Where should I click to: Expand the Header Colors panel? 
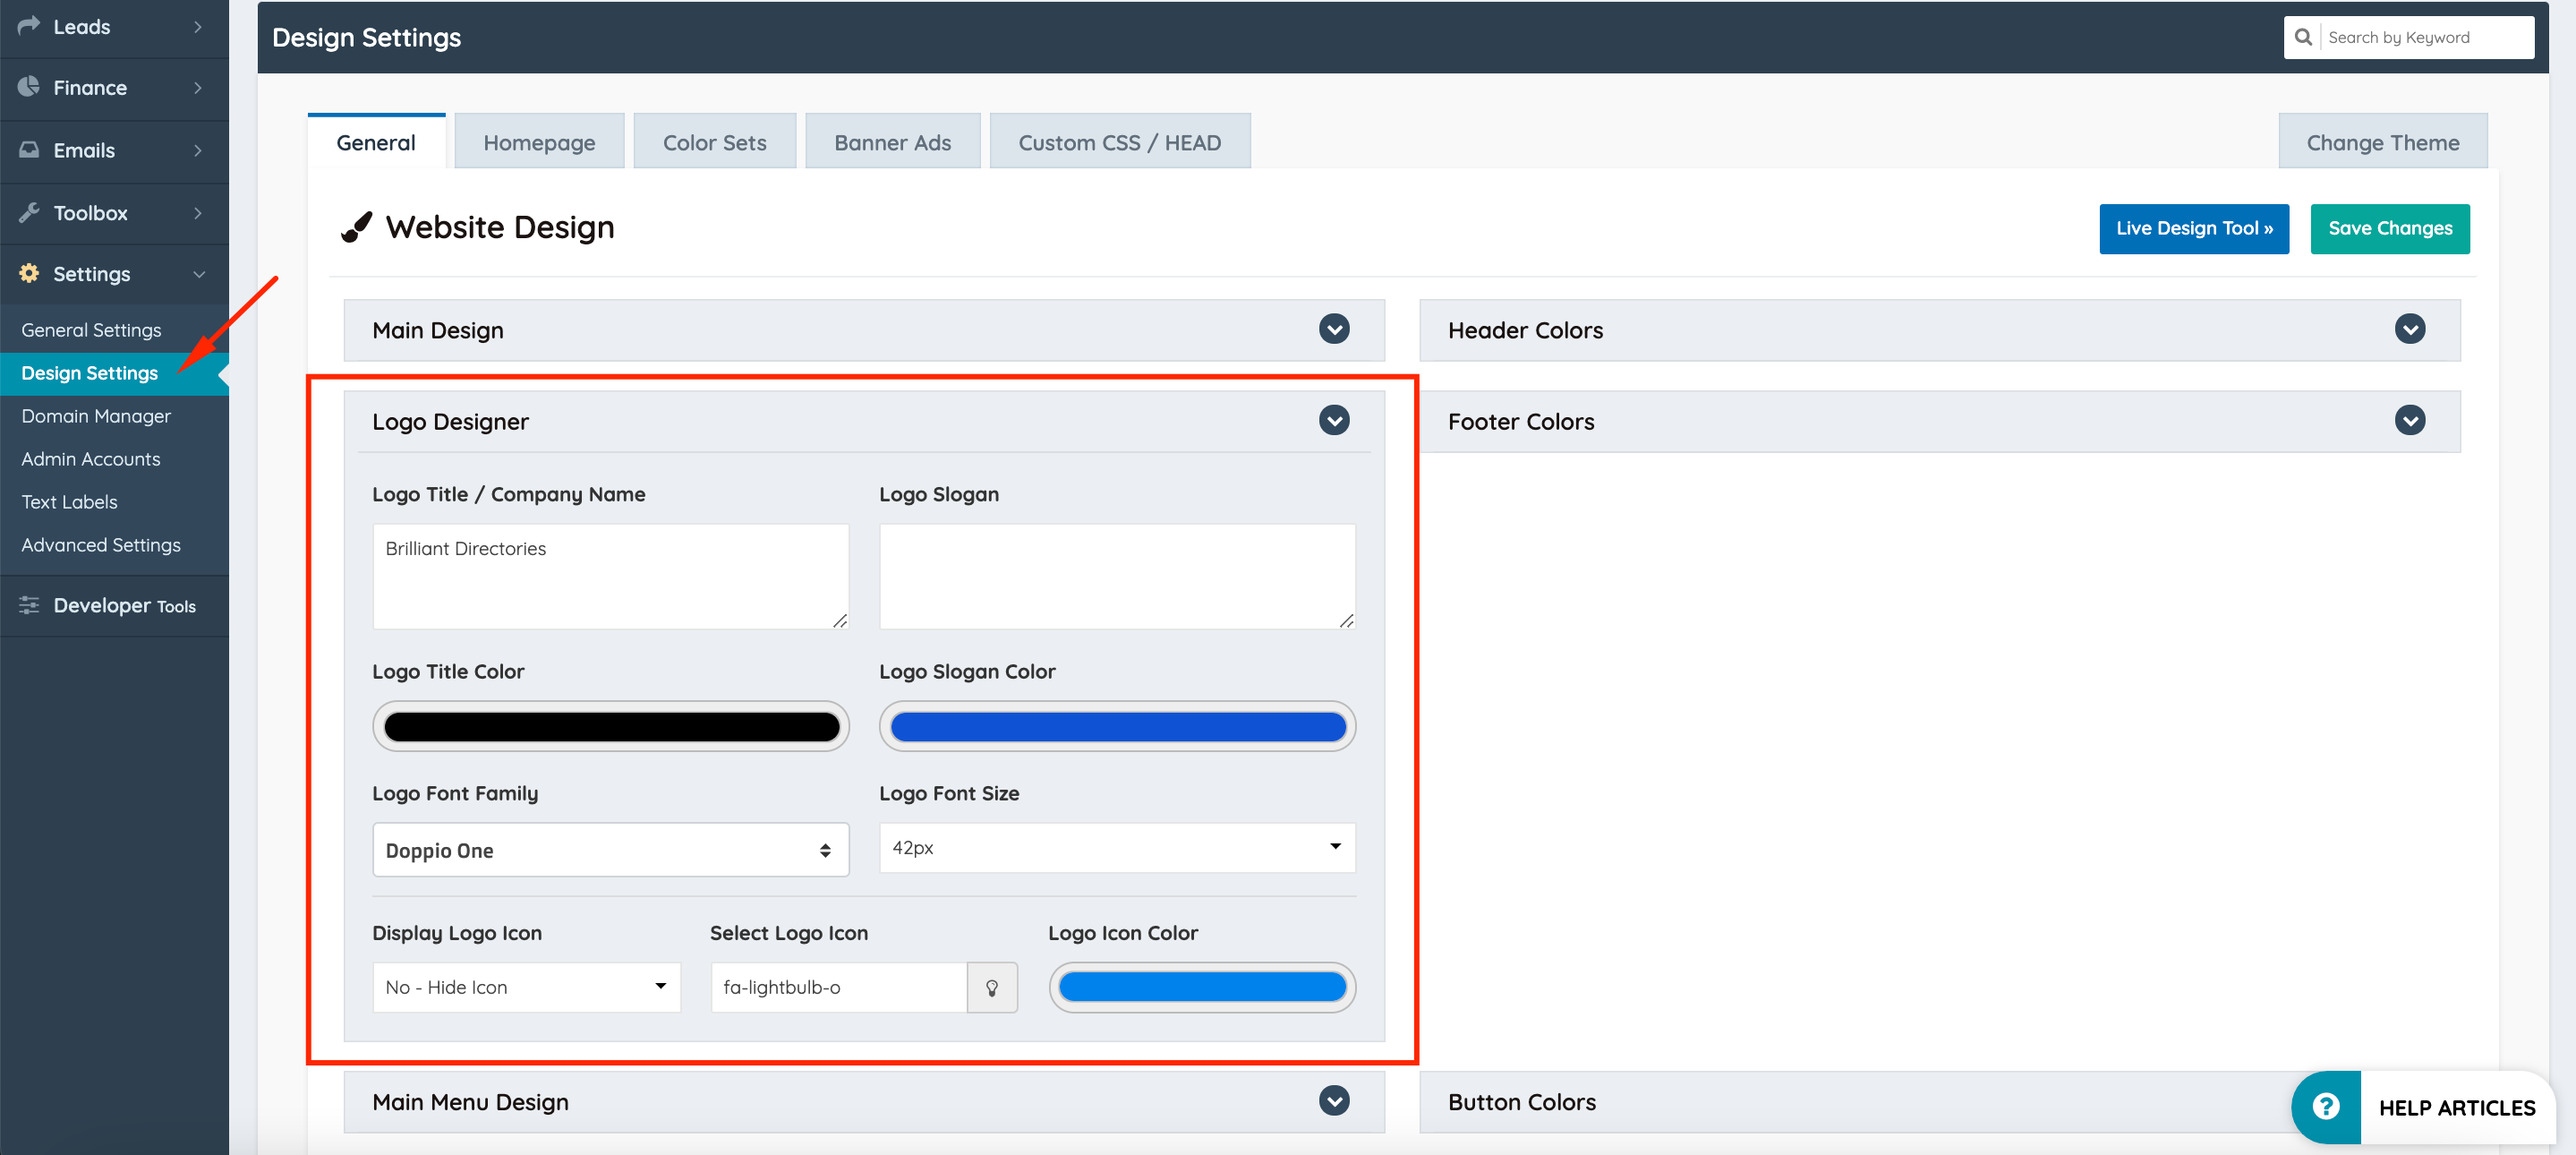pyautogui.click(x=2409, y=329)
